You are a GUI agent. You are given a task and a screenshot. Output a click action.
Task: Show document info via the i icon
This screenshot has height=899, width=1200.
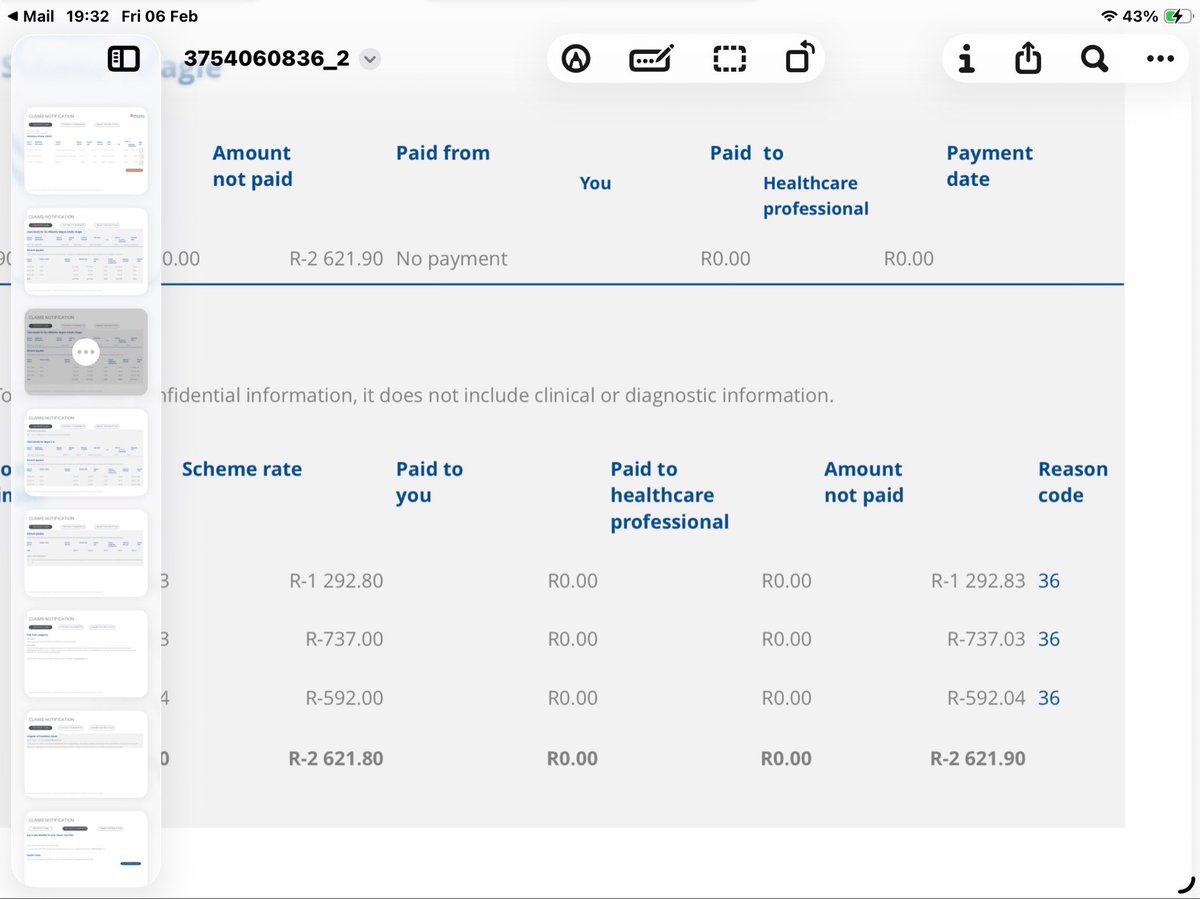click(x=966, y=60)
